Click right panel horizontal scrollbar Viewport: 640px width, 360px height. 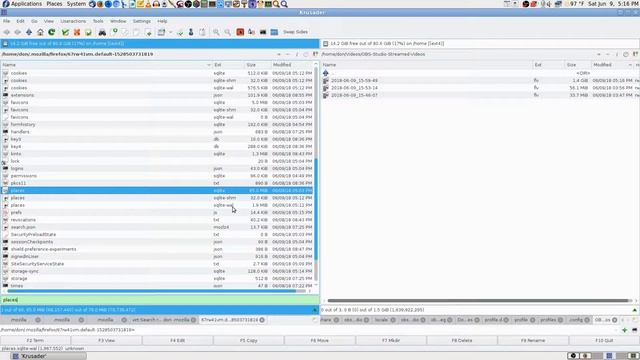pos(478,301)
